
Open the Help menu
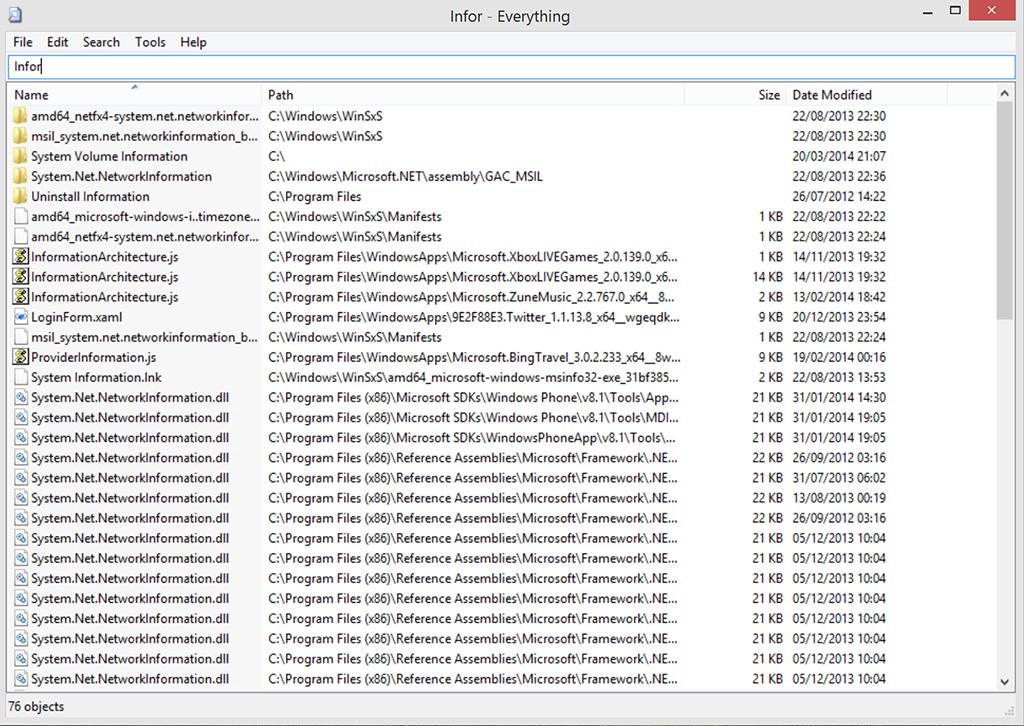pos(193,42)
